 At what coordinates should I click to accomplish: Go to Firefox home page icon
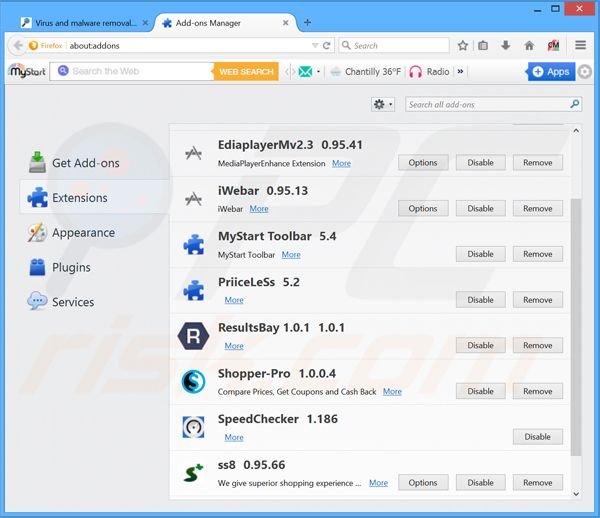(x=529, y=45)
